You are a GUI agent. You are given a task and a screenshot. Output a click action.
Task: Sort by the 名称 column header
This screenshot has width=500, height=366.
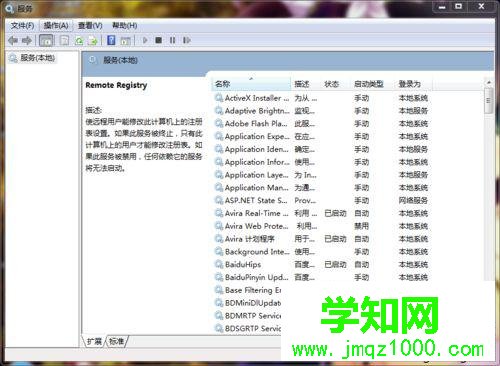click(251, 84)
